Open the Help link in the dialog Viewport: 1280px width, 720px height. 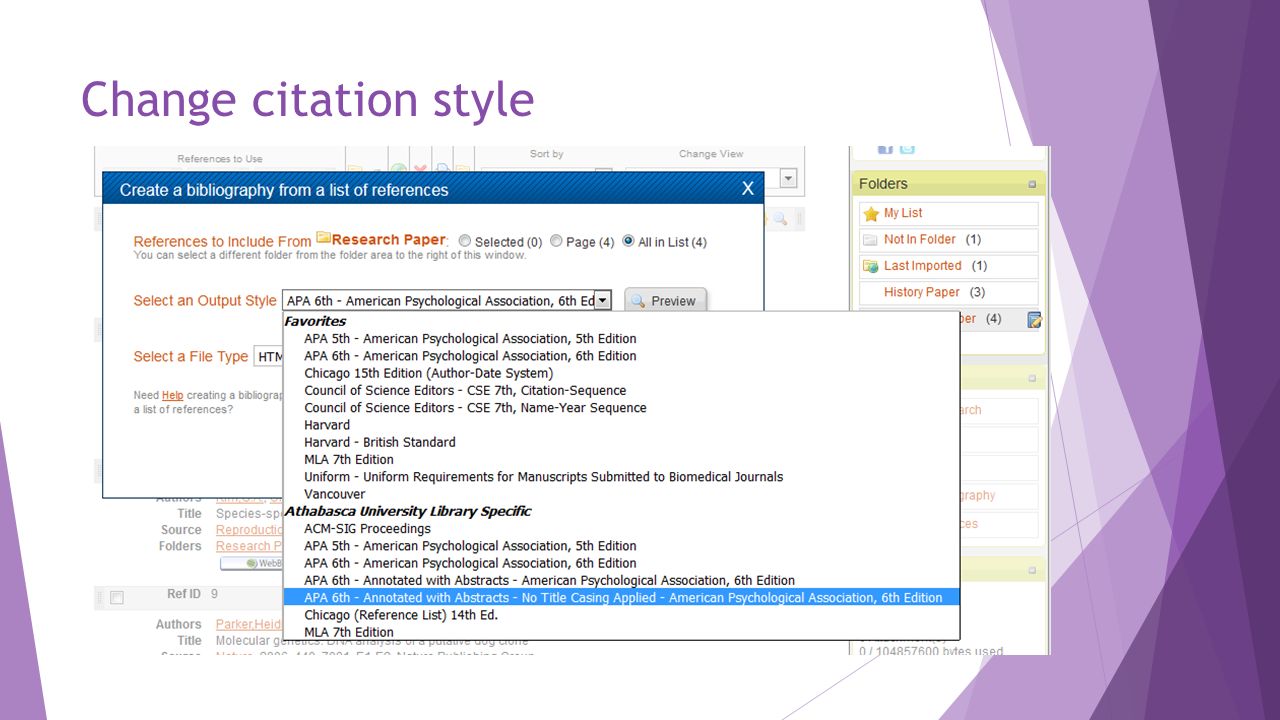click(x=172, y=395)
